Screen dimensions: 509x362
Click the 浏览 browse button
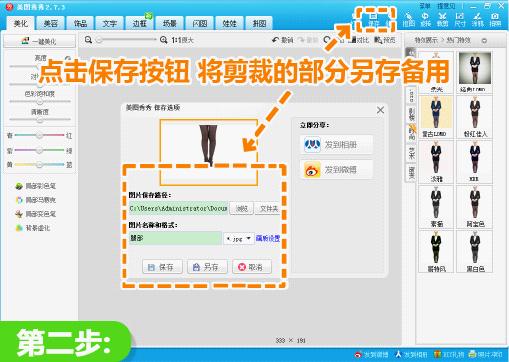(x=242, y=209)
